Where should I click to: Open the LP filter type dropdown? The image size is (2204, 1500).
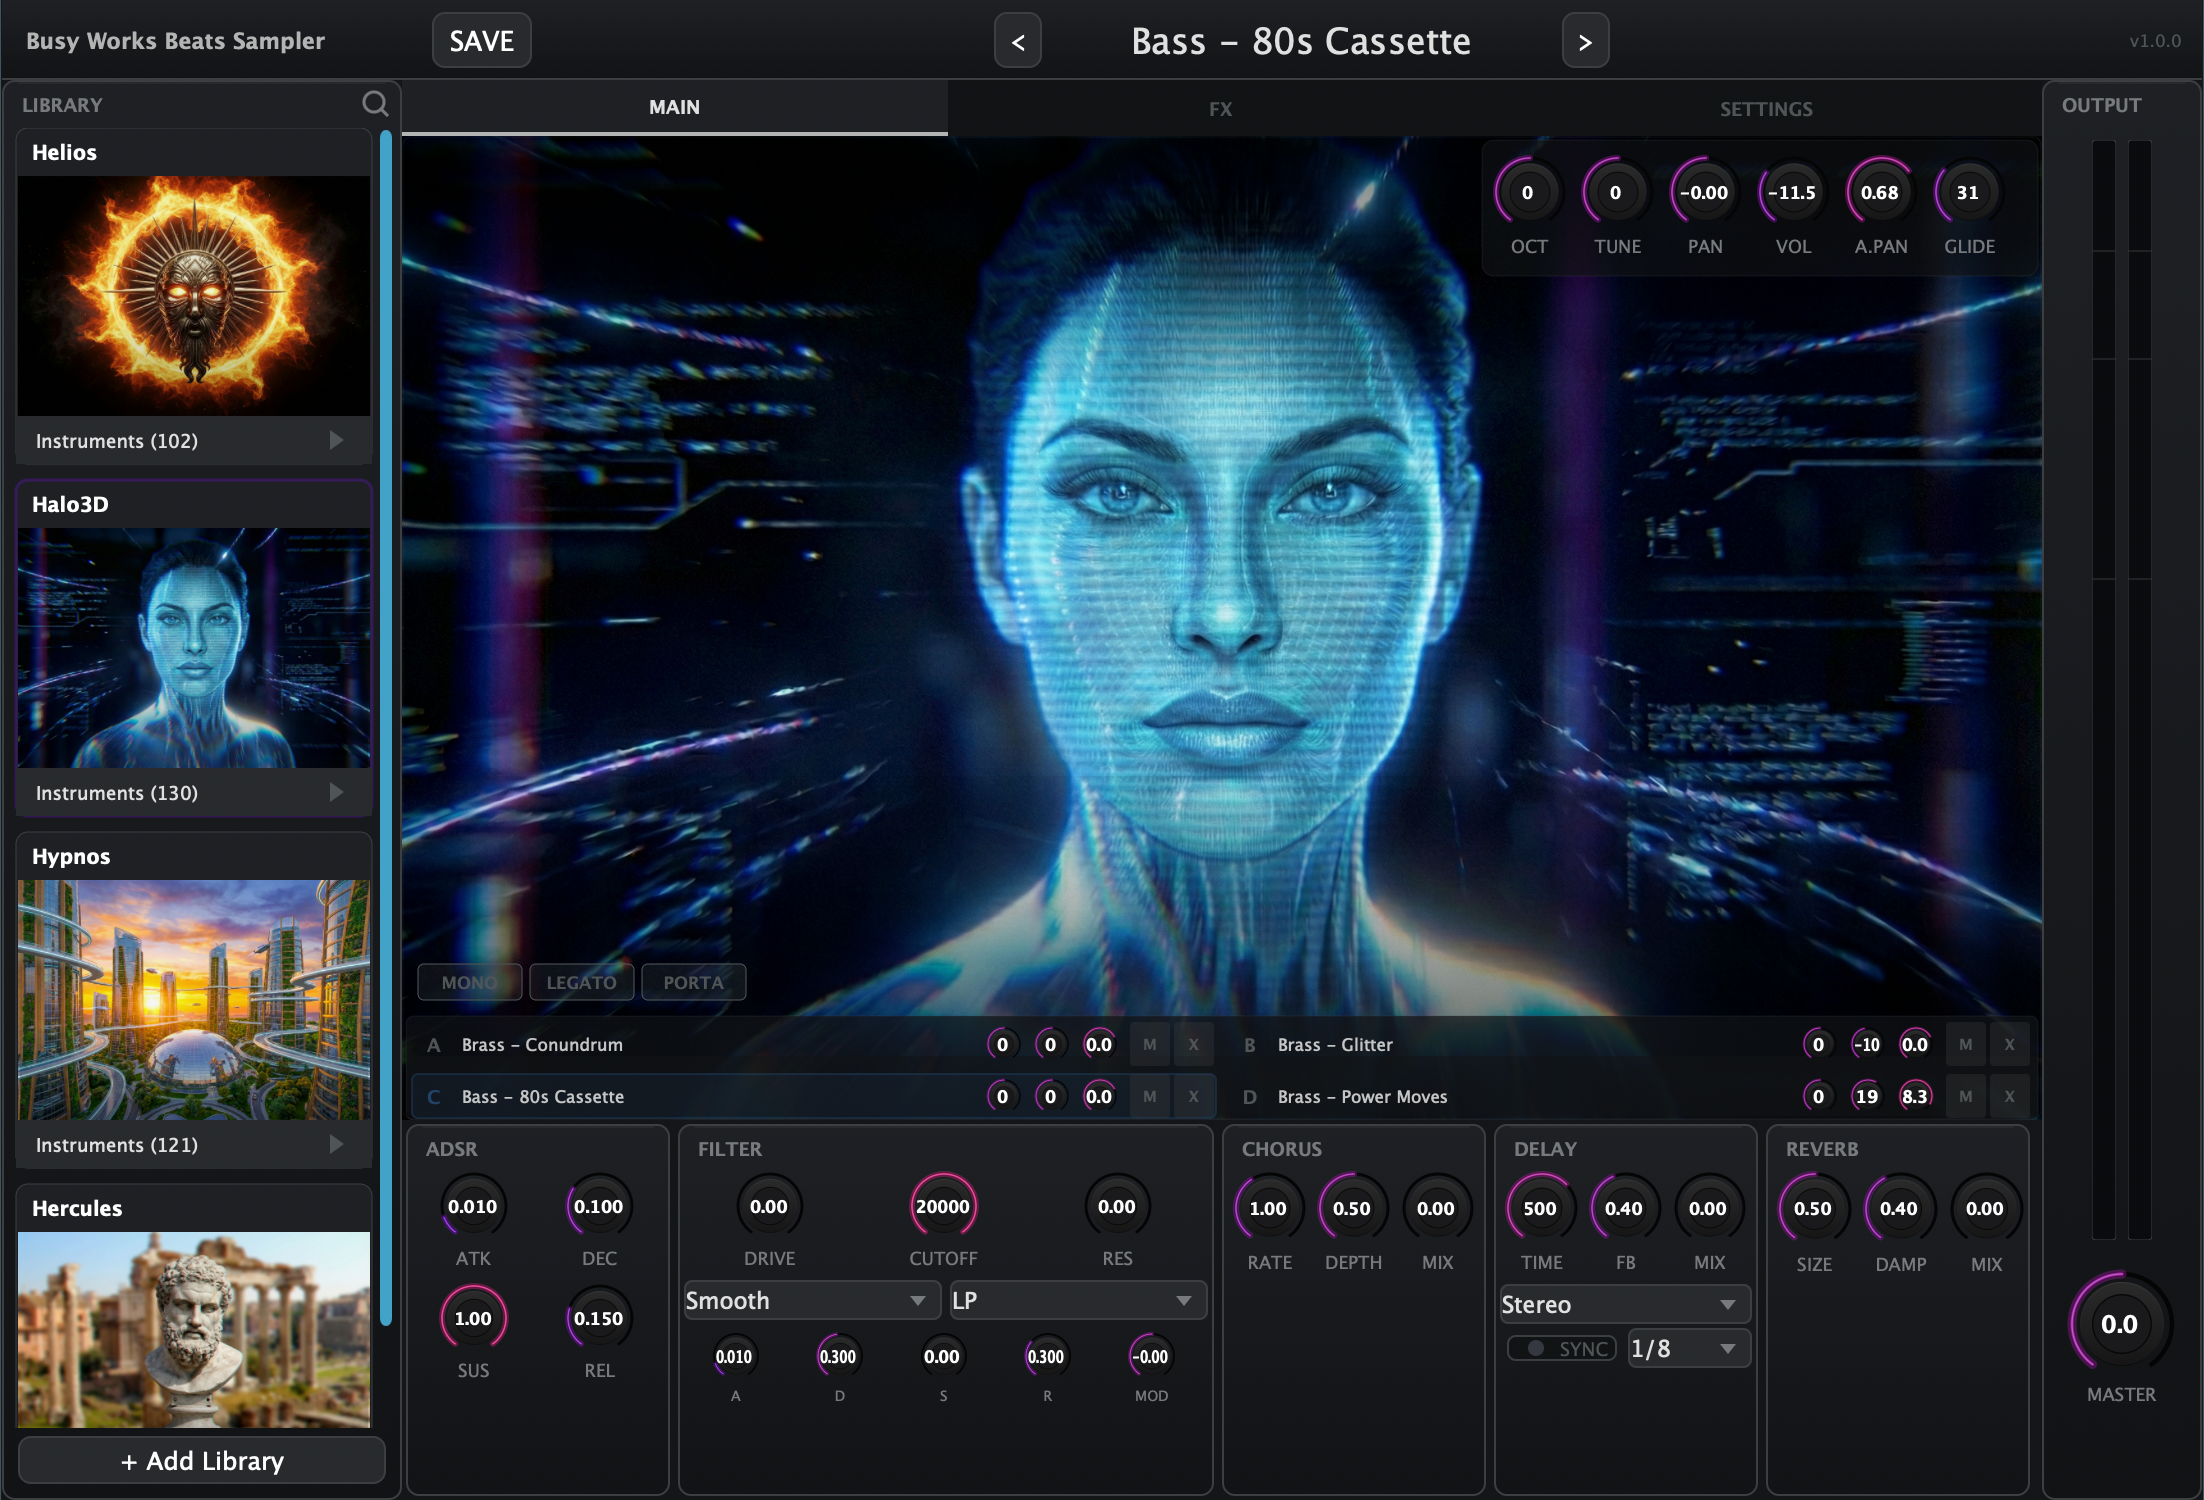pyautogui.click(x=1077, y=1300)
